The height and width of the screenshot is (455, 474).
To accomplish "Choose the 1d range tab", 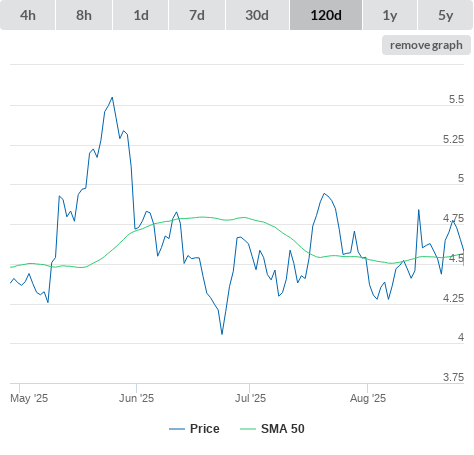I will tap(141, 15).
